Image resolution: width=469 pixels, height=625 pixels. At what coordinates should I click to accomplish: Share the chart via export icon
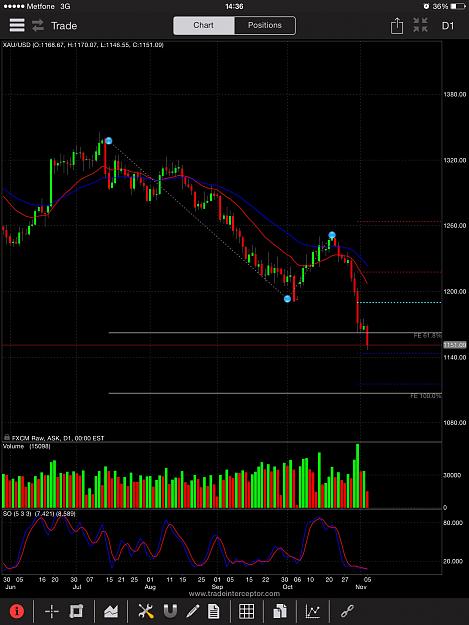click(x=396, y=26)
